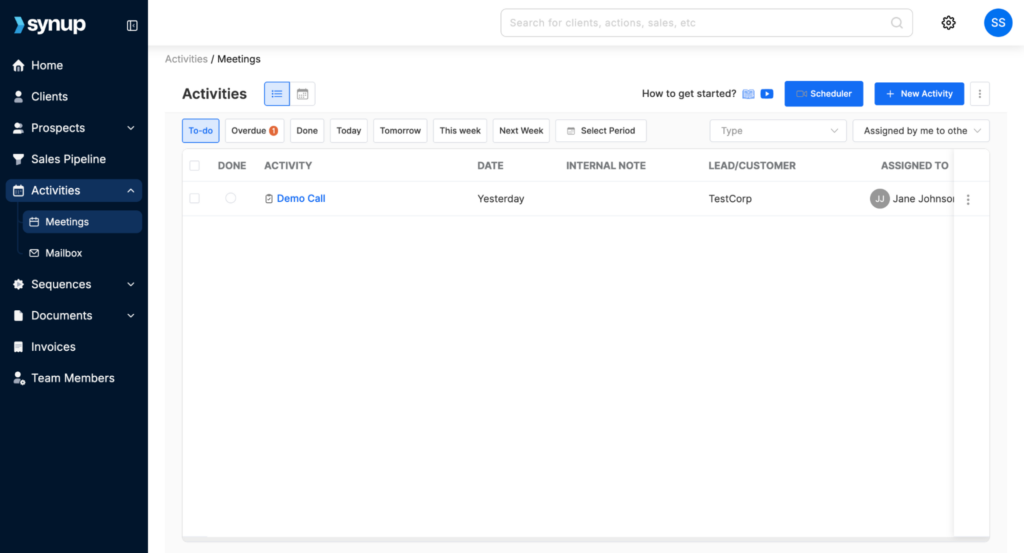Image resolution: width=1024 pixels, height=553 pixels.
Task: Select all activities with header checkbox
Action: 194,166
